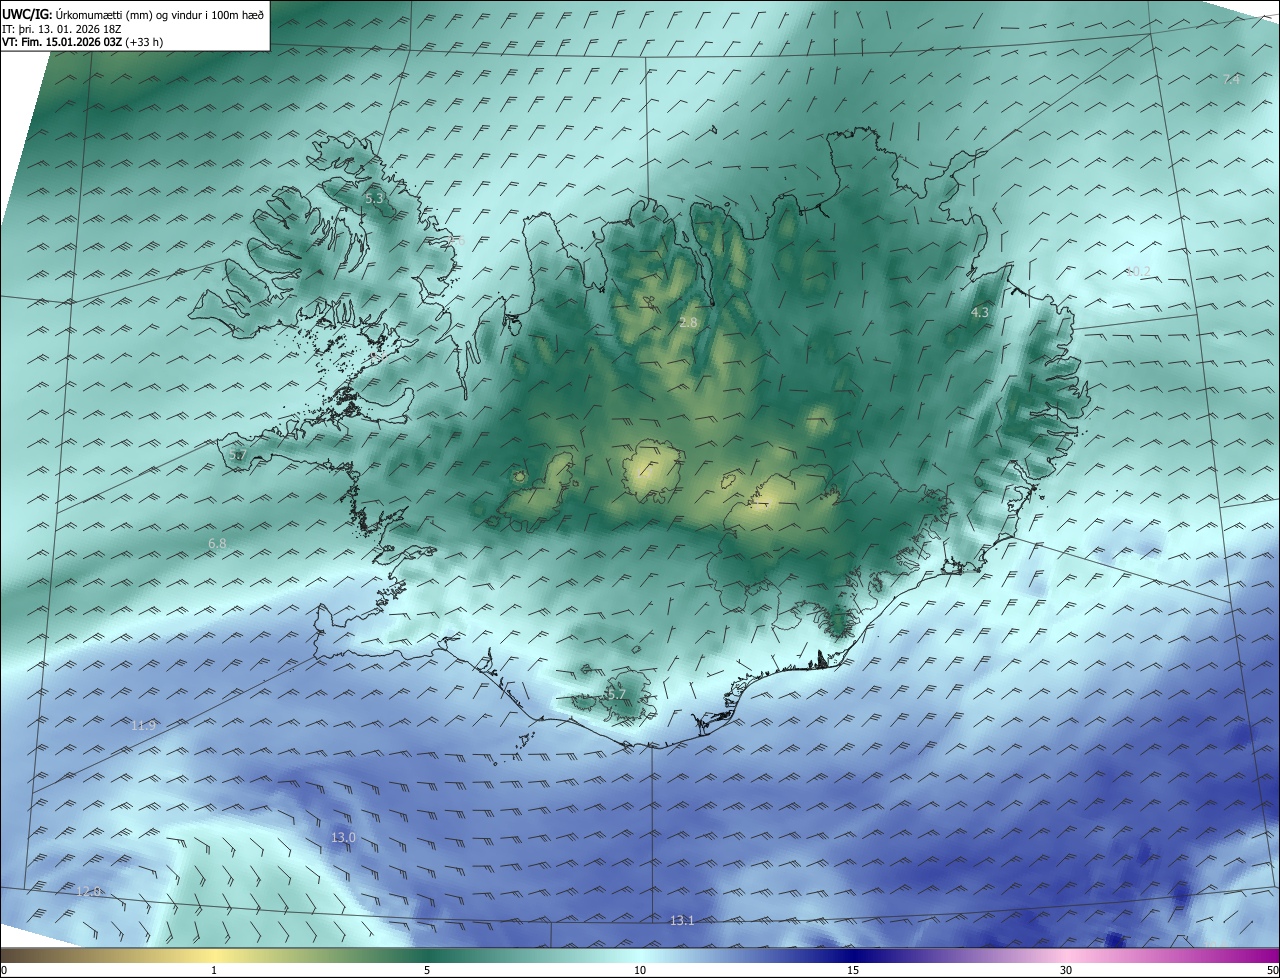Click the 7.4 value label on the map
Viewport: 1280px width, 978px height.
click(1231, 79)
